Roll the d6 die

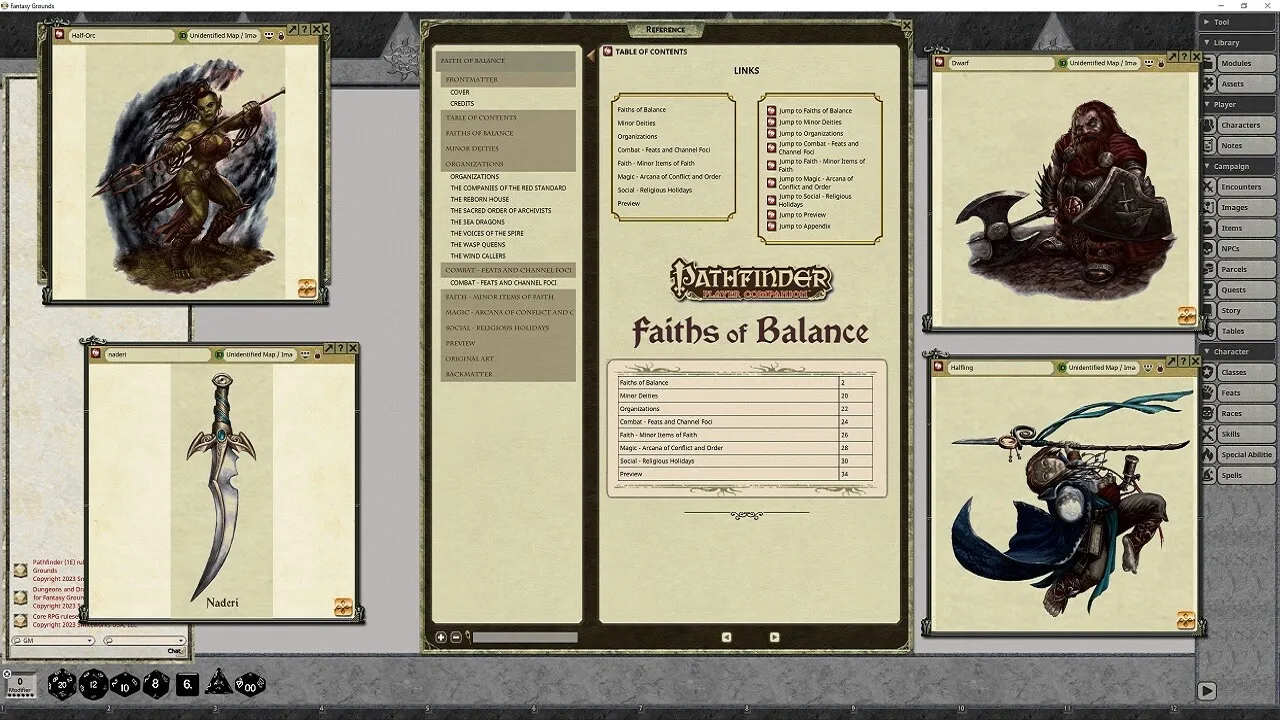tap(187, 685)
